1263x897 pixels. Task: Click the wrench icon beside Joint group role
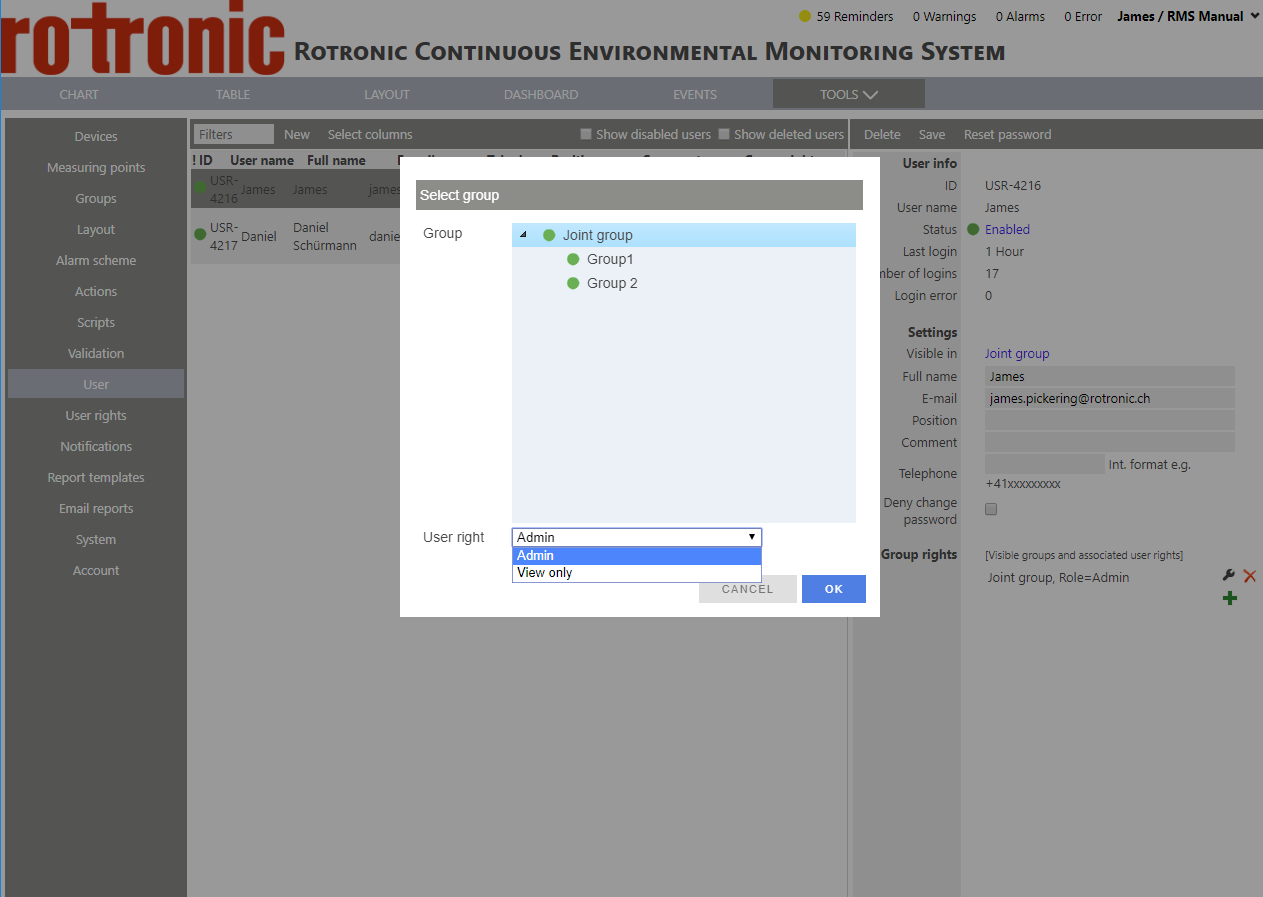pos(1229,576)
